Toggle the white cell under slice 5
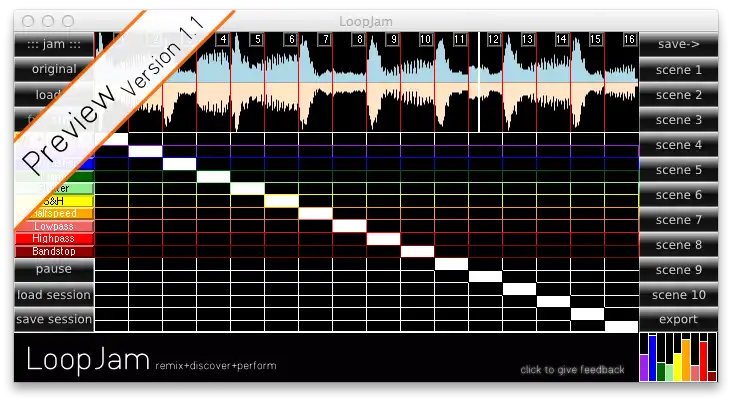Screen dimensions: 732x402 coord(247,189)
